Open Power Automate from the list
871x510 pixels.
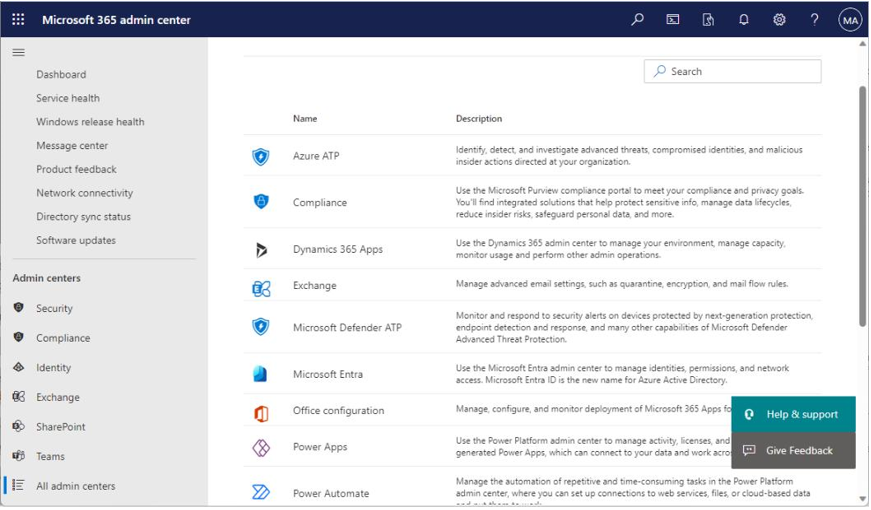pyautogui.click(x=331, y=493)
